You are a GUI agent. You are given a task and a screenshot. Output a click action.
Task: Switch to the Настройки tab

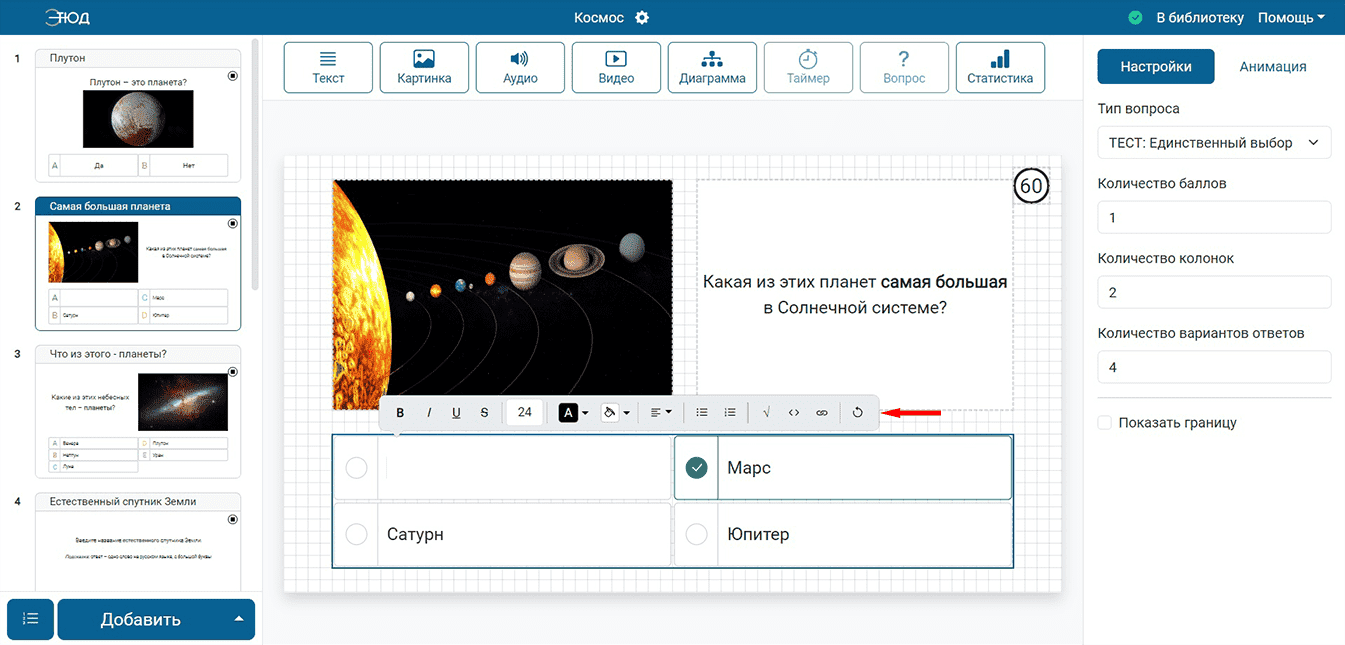pos(1156,67)
